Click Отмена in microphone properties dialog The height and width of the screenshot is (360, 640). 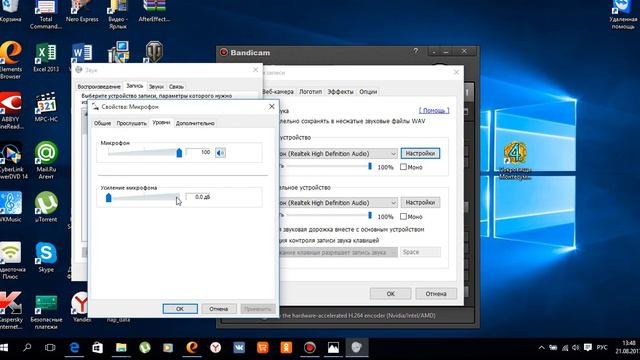click(219, 309)
